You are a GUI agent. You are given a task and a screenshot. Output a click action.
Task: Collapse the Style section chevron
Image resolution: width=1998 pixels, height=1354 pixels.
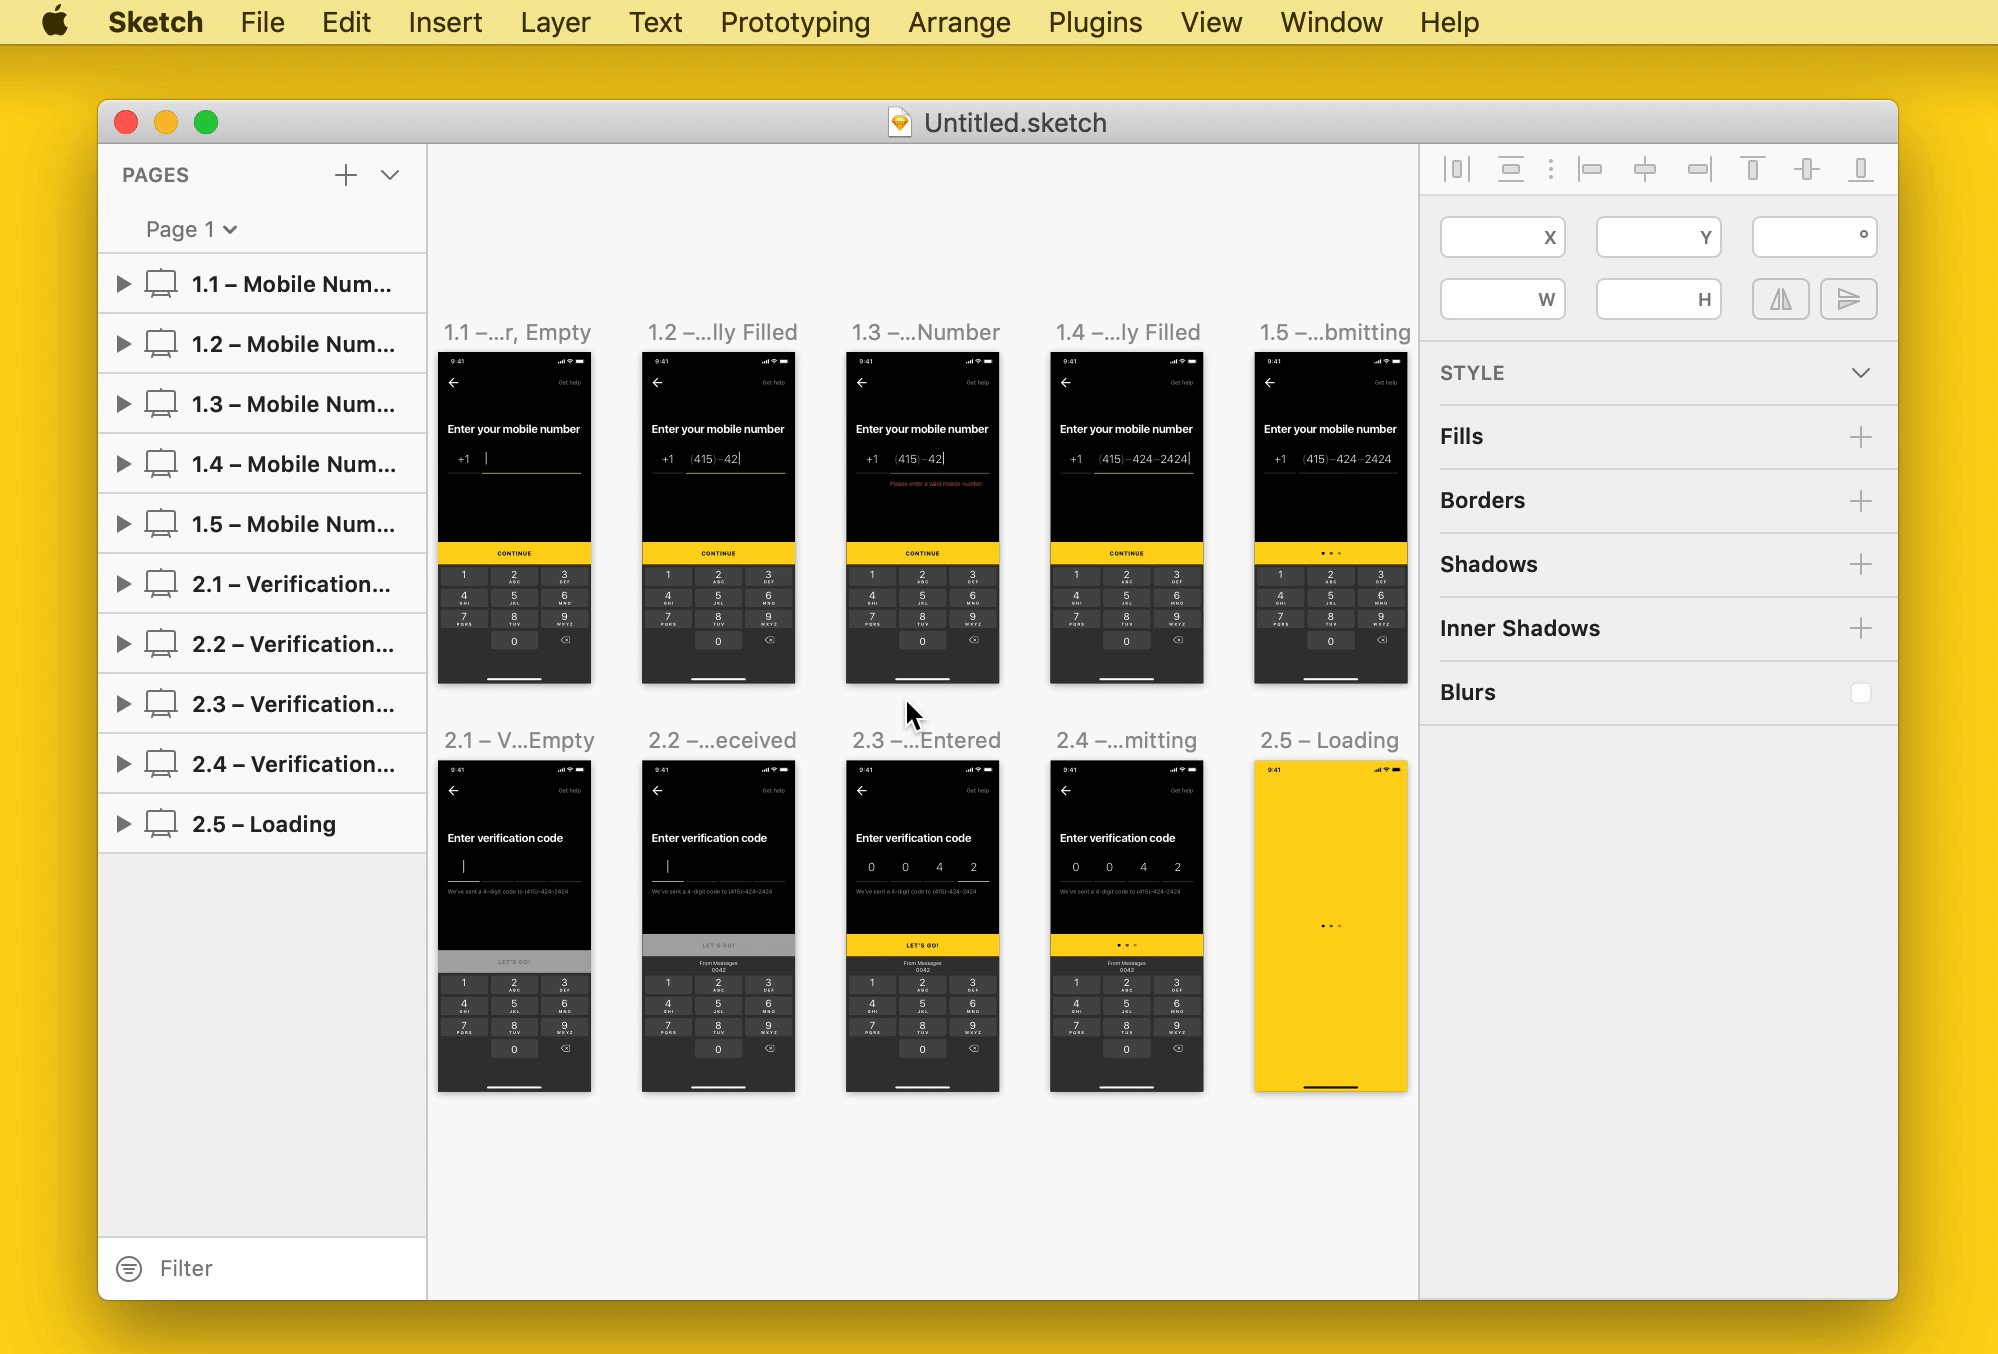click(1860, 373)
